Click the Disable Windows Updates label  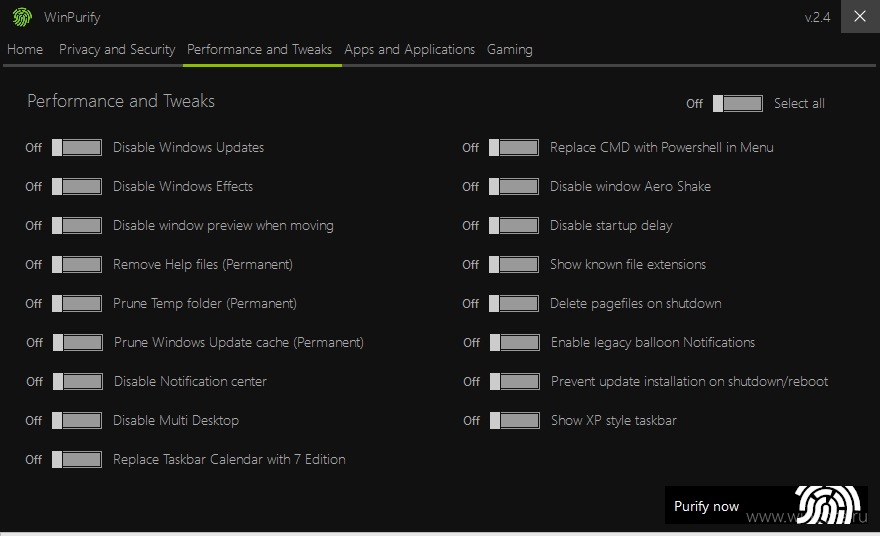point(189,148)
